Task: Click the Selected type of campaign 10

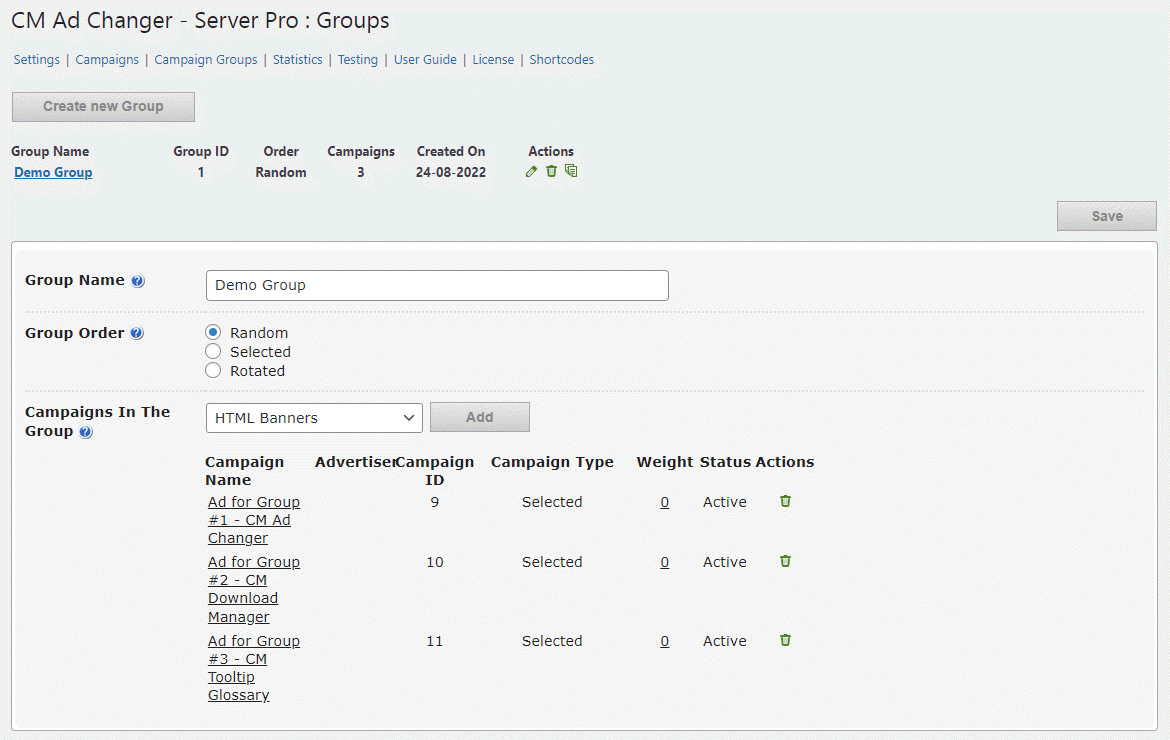Action: (552, 562)
